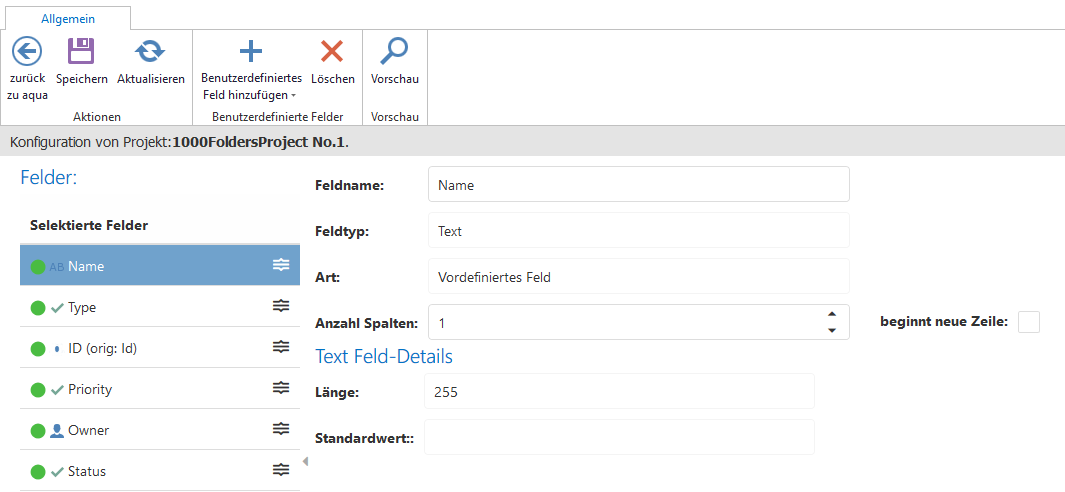
Task: Refresh with the Aktualisieren icon
Action: point(150,51)
